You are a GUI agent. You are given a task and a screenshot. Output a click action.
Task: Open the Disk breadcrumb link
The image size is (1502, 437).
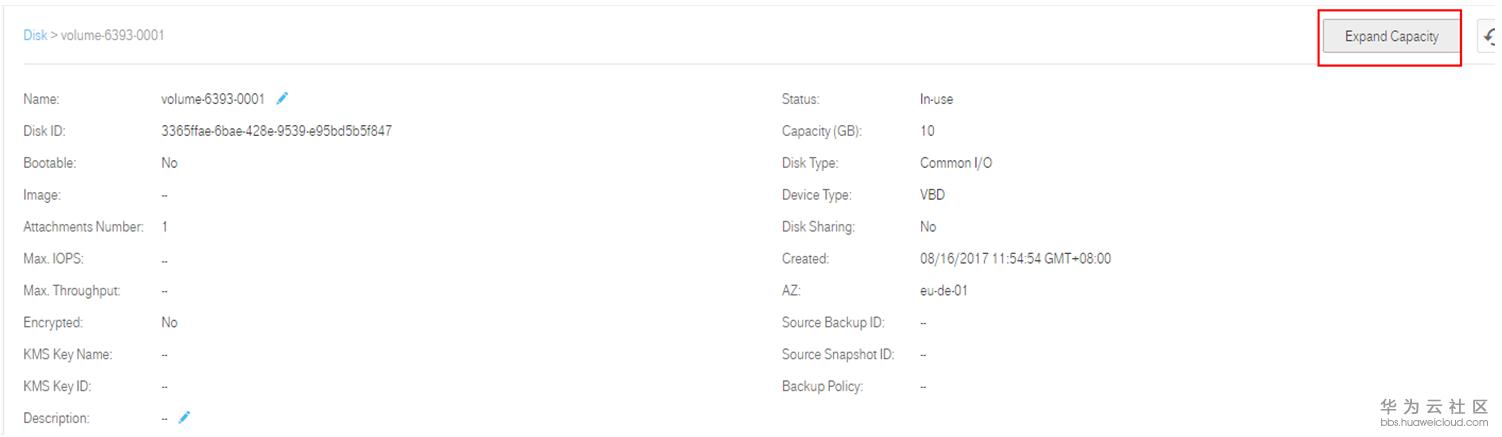click(35, 35)
